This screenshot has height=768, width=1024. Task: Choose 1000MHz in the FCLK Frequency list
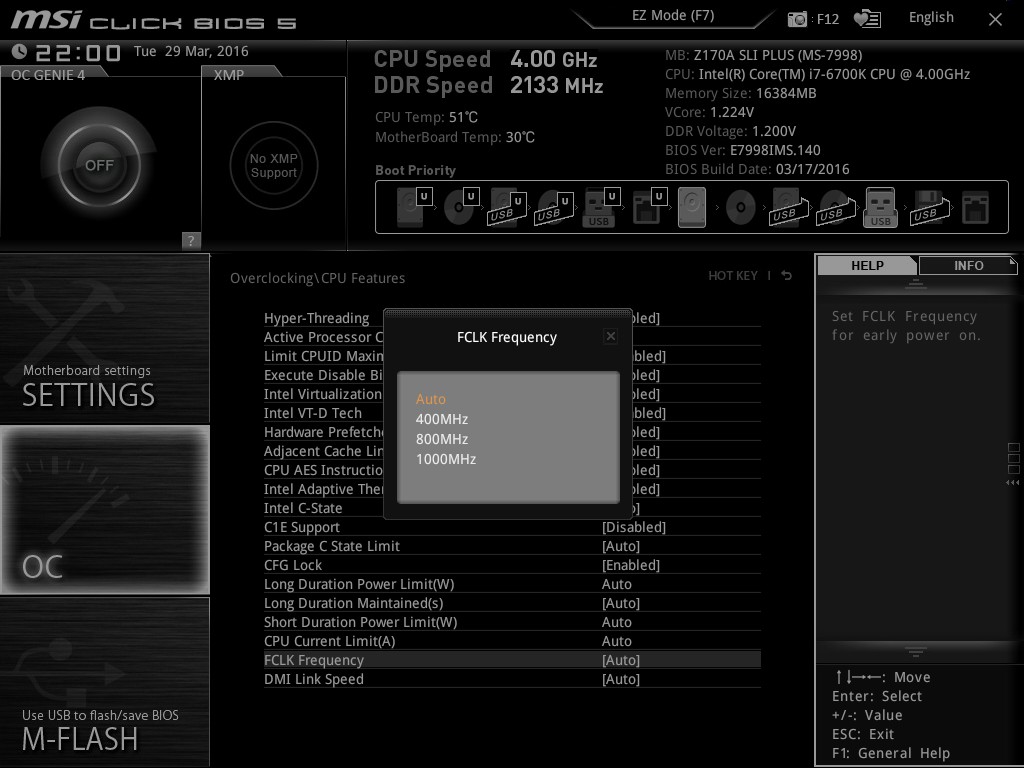pyautogui.click(x=446, y=459)
